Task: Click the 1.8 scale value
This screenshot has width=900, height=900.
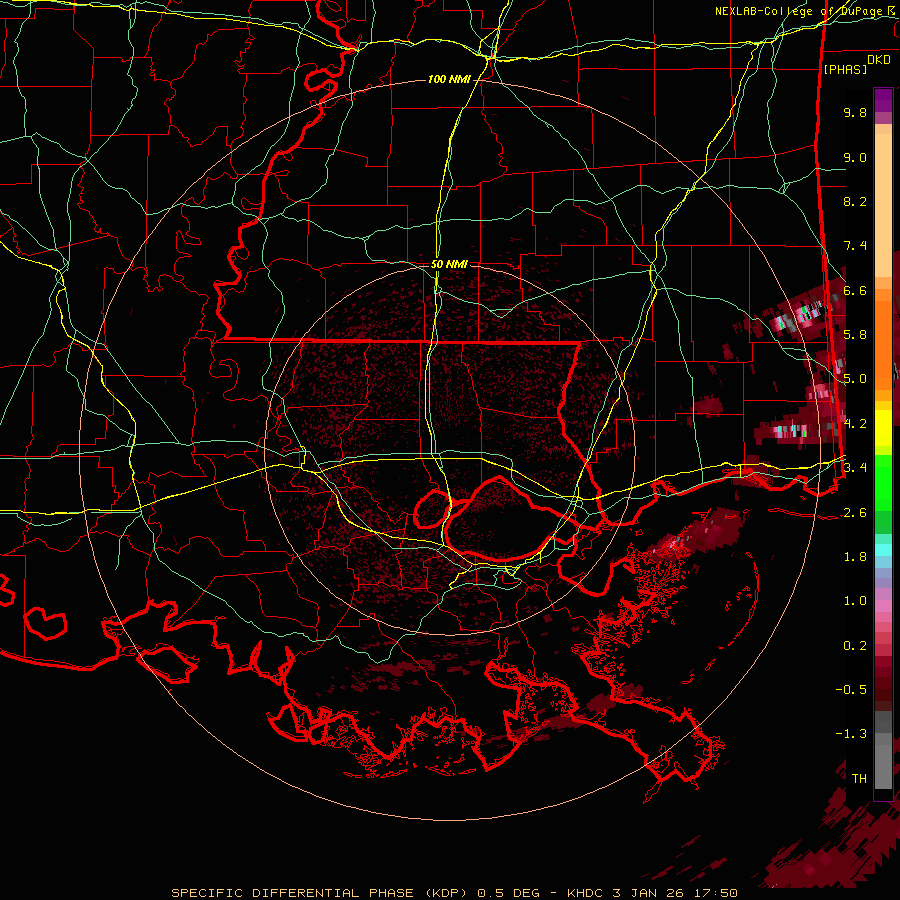Action: click(x=855, y=557)
